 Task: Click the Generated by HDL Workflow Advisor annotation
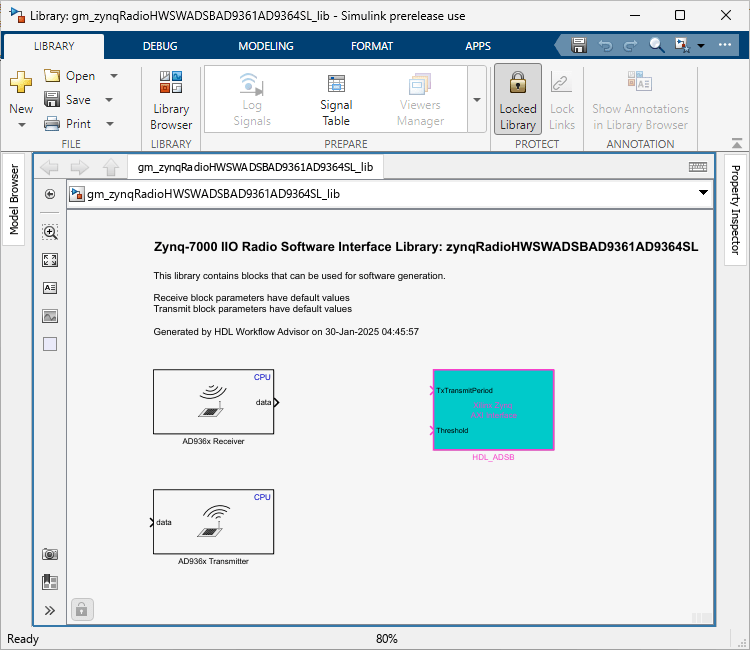286,331
